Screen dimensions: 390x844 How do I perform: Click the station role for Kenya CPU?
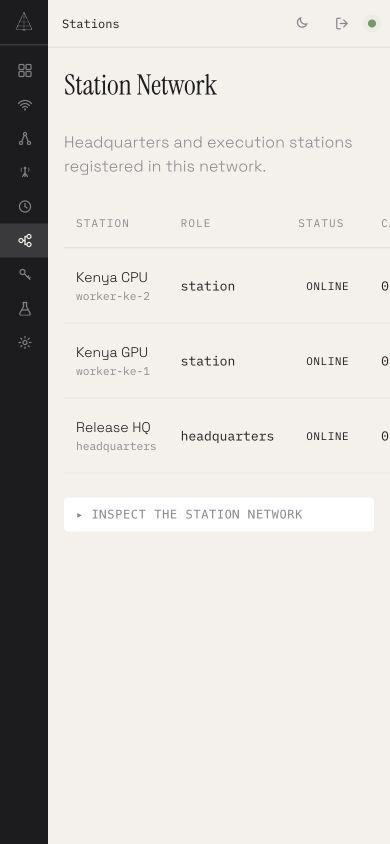[208, 286]
